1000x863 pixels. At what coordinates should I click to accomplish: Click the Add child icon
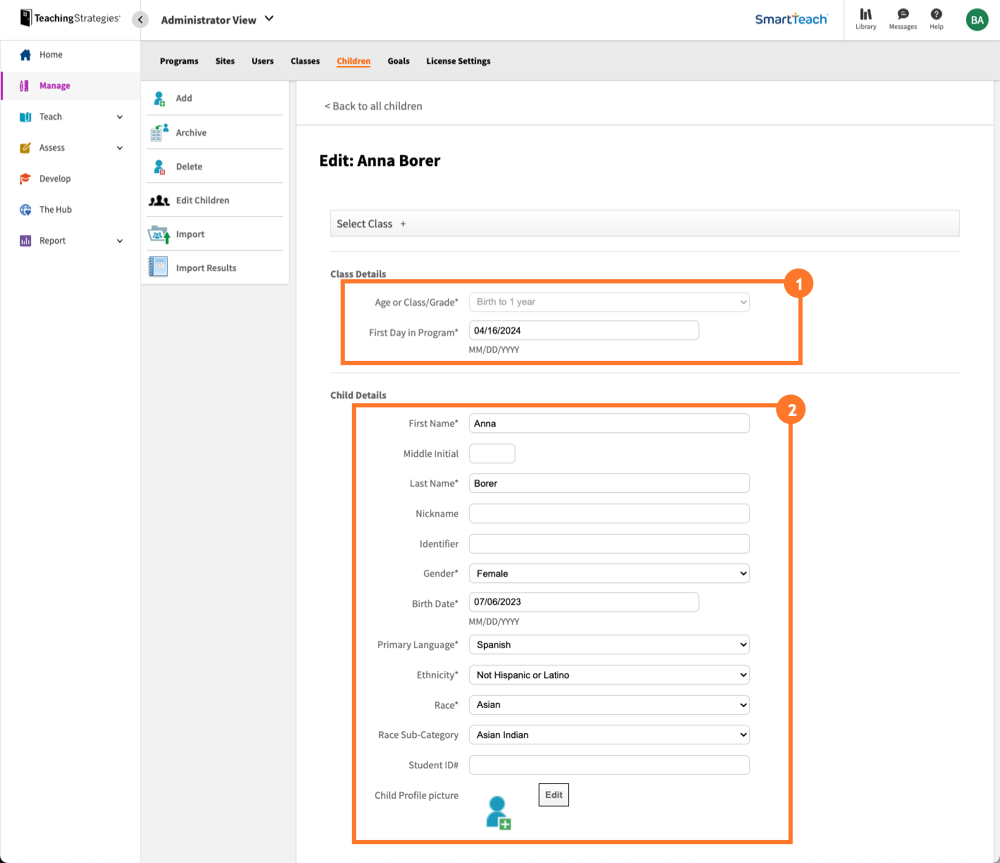(x=158, y=98)
